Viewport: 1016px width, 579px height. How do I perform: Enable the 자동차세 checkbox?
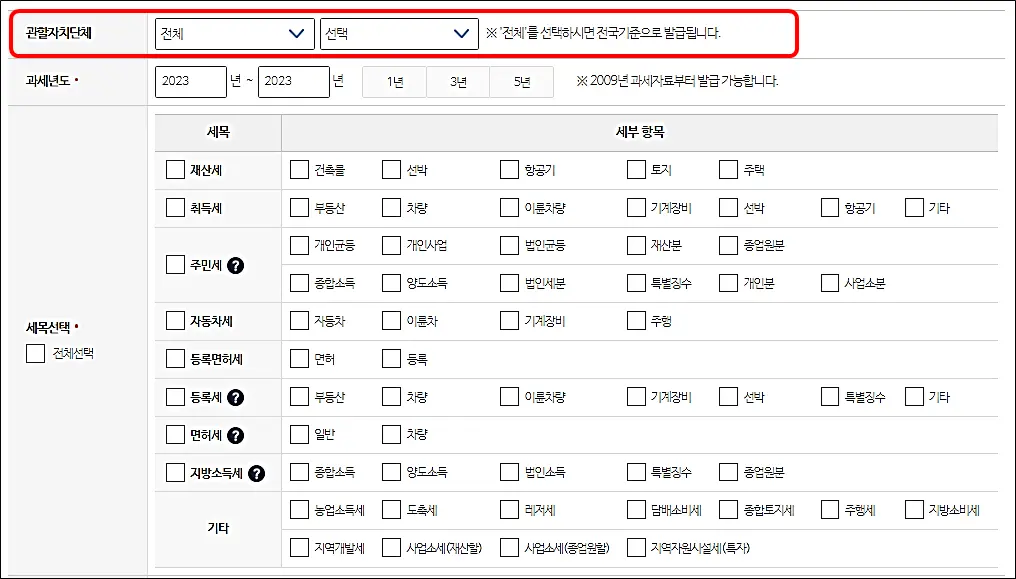174,320
